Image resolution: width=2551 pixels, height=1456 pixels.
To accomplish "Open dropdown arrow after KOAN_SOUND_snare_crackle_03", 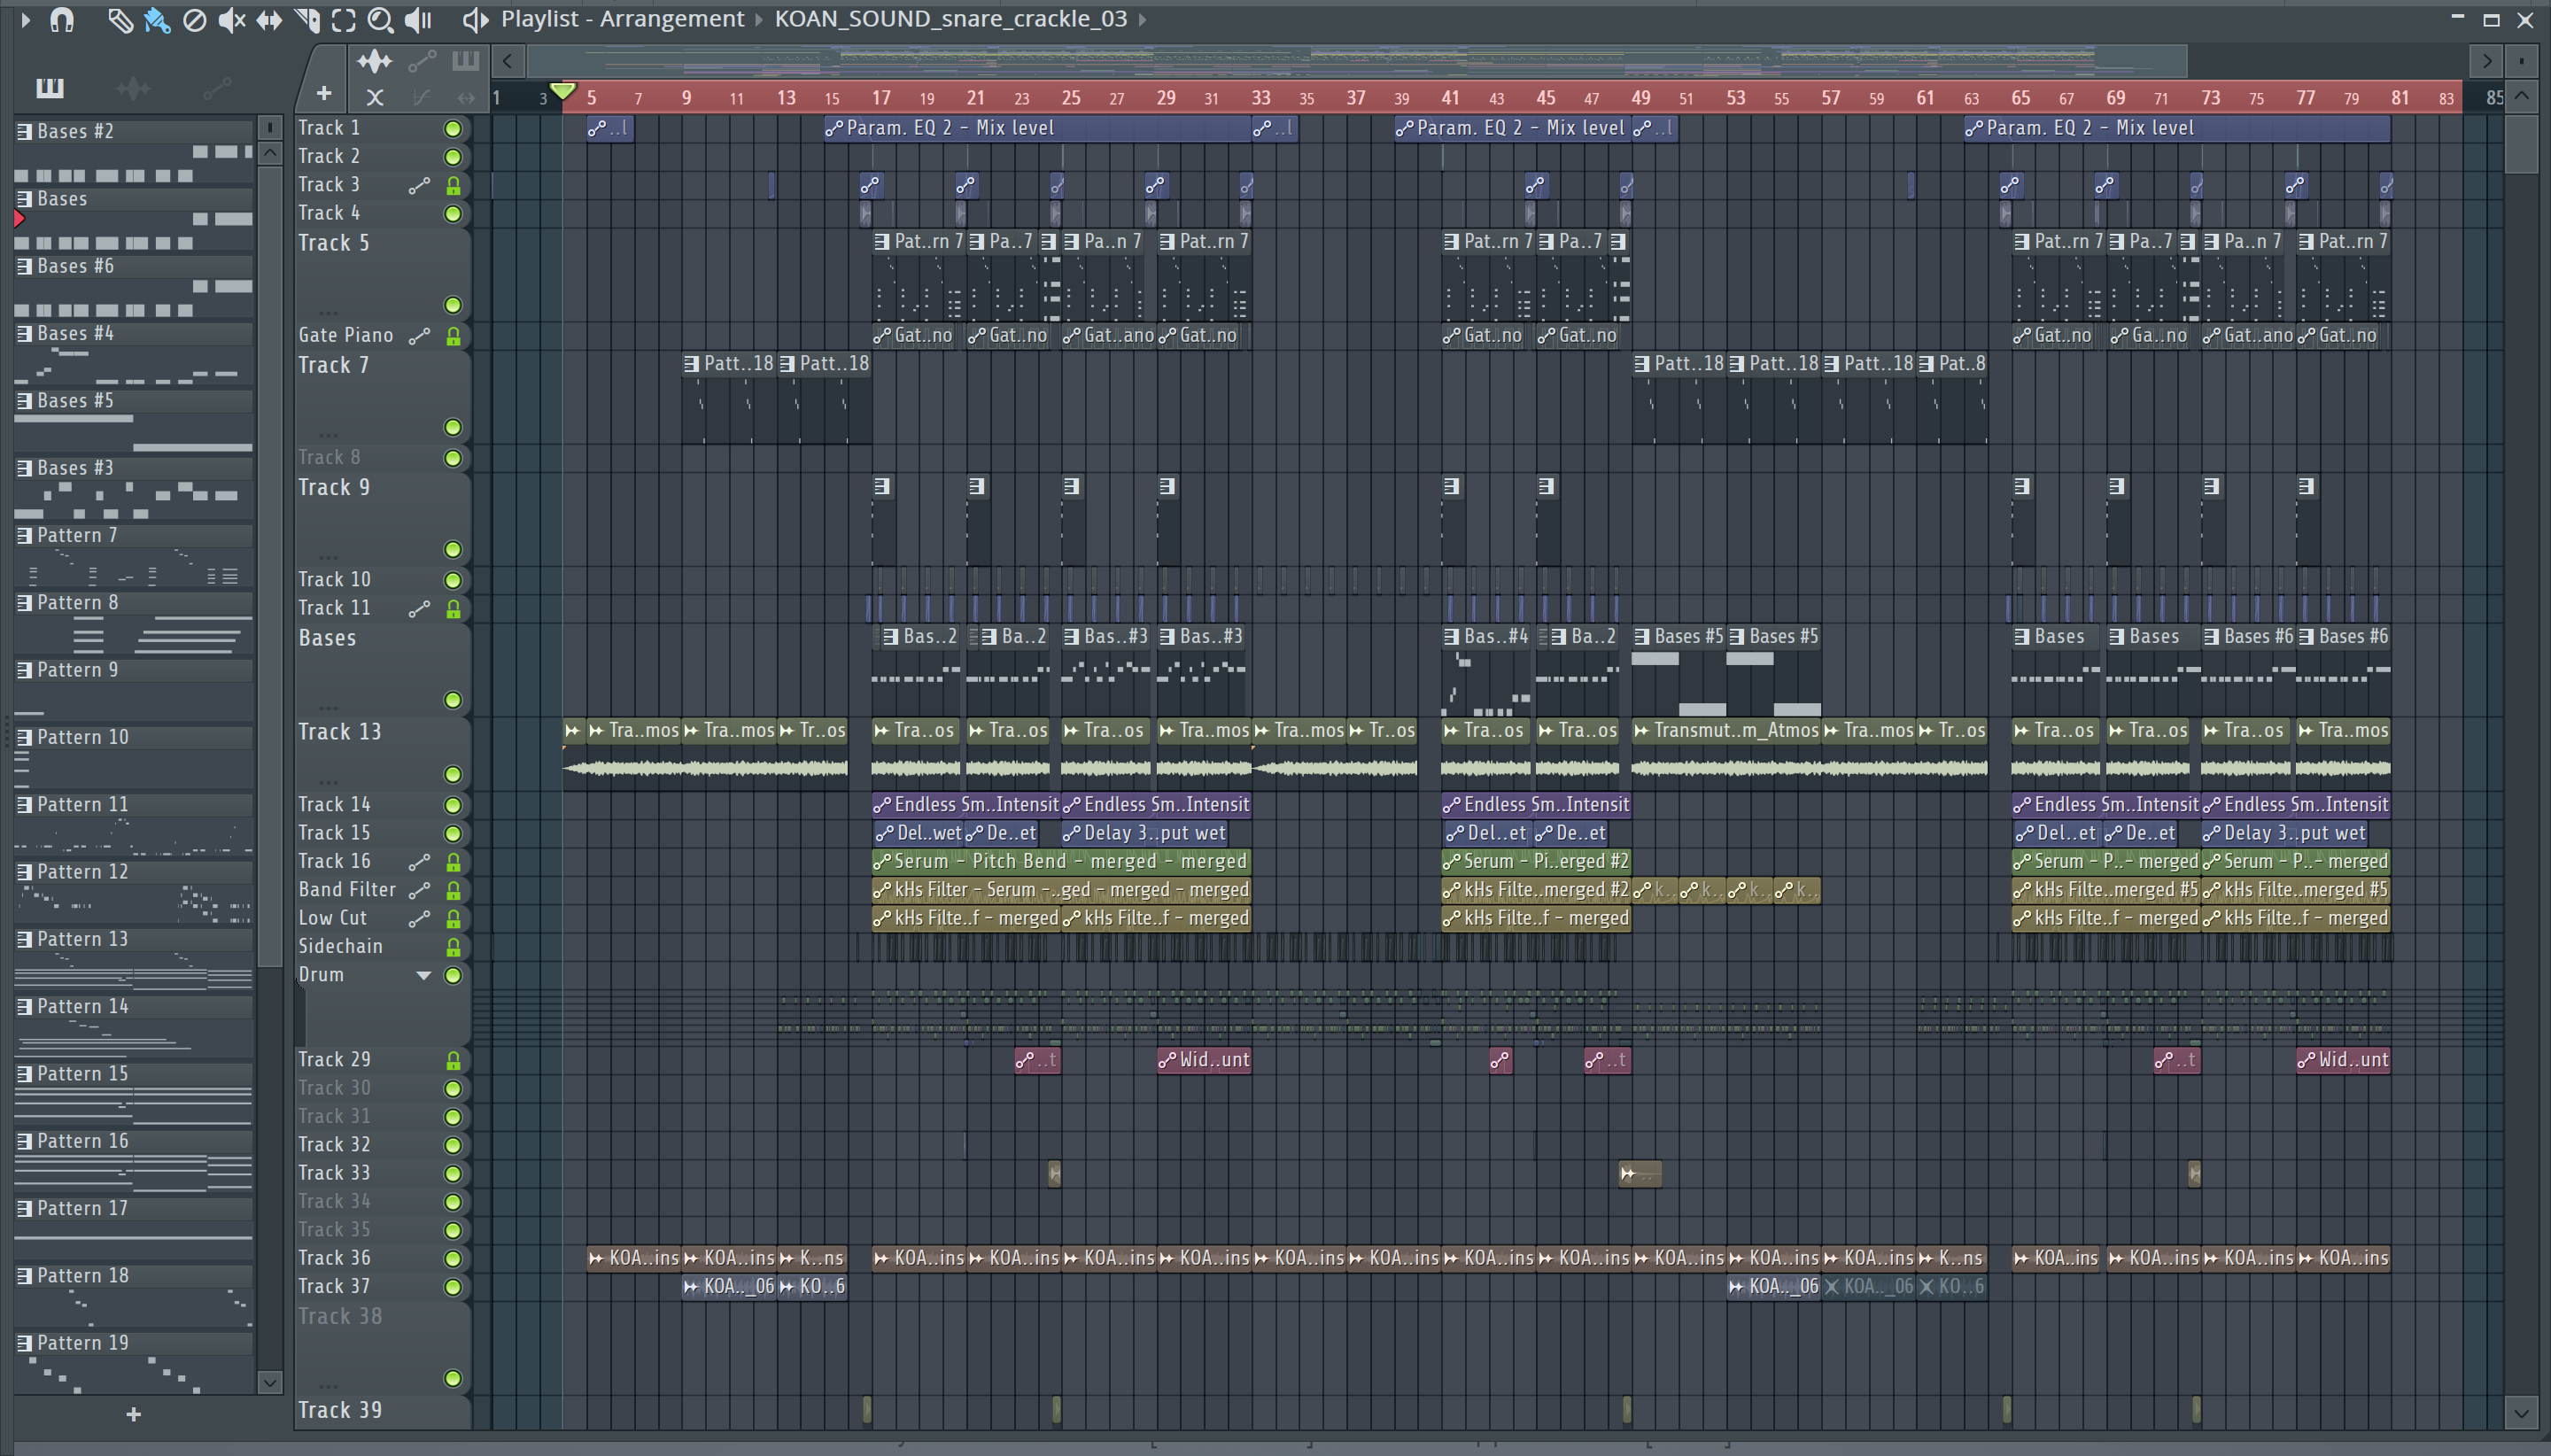I will [x=1142, y=19].
